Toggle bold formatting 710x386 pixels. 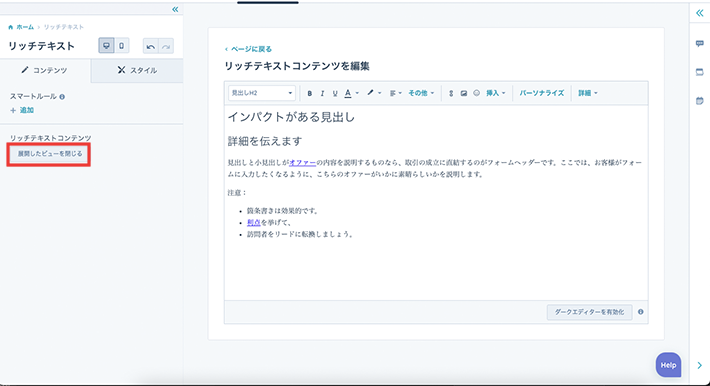click(310, 93)
